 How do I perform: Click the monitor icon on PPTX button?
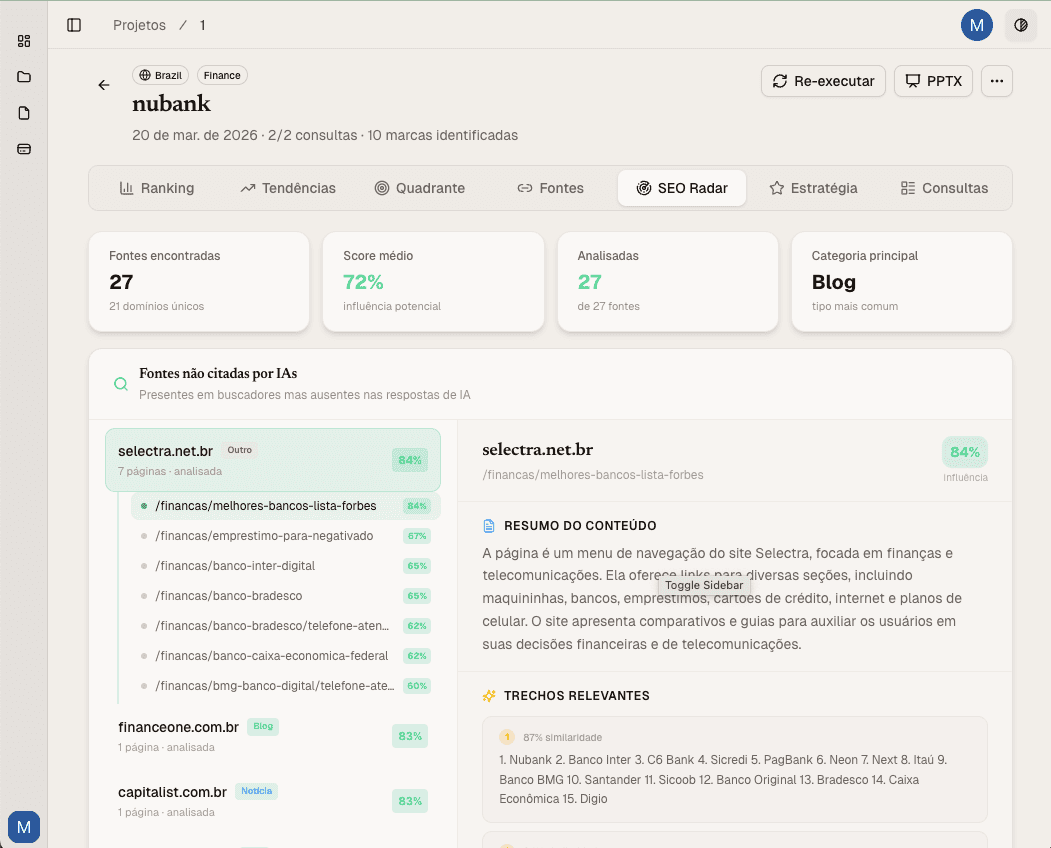click(912, 81)
